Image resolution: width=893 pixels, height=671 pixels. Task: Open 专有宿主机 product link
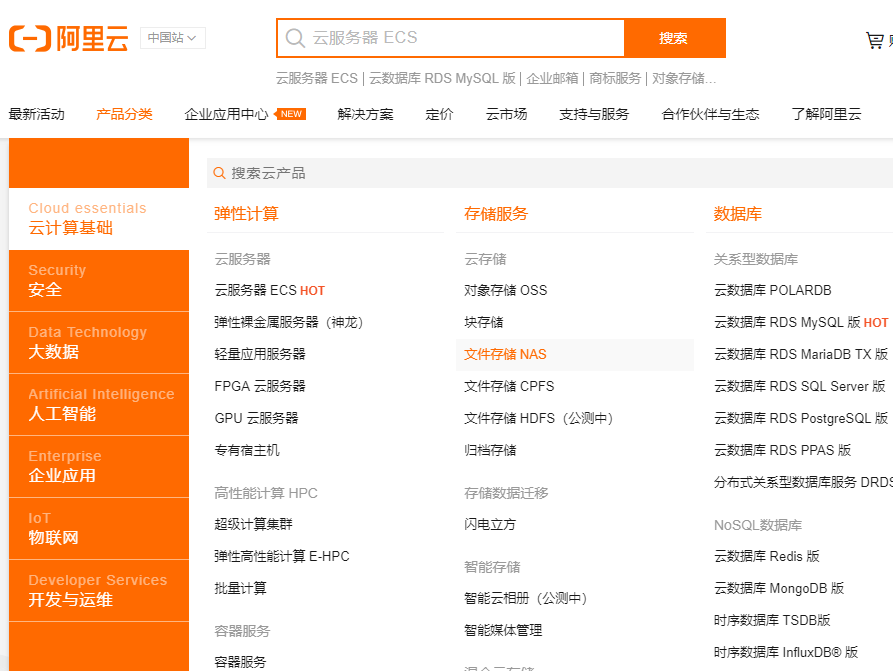pos(247,451)
